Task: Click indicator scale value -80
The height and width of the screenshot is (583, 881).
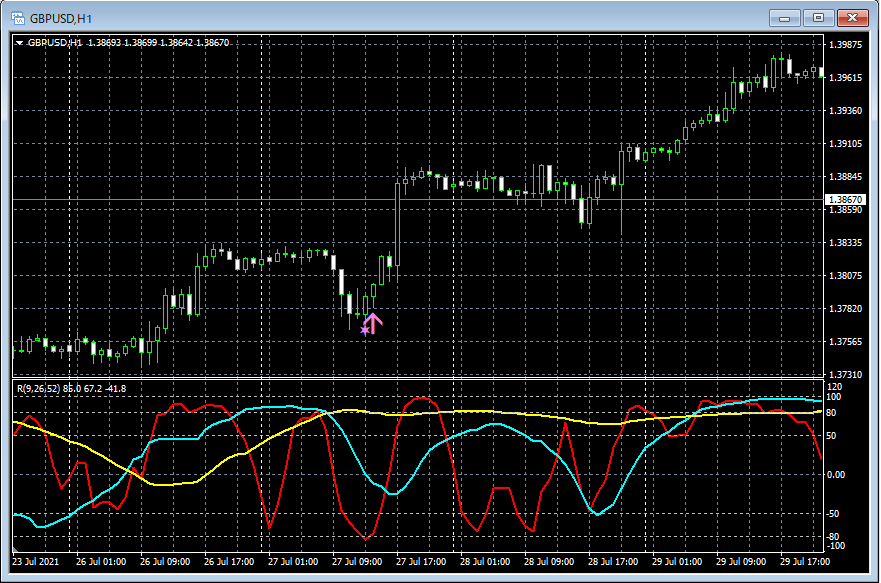Action: 835,537
